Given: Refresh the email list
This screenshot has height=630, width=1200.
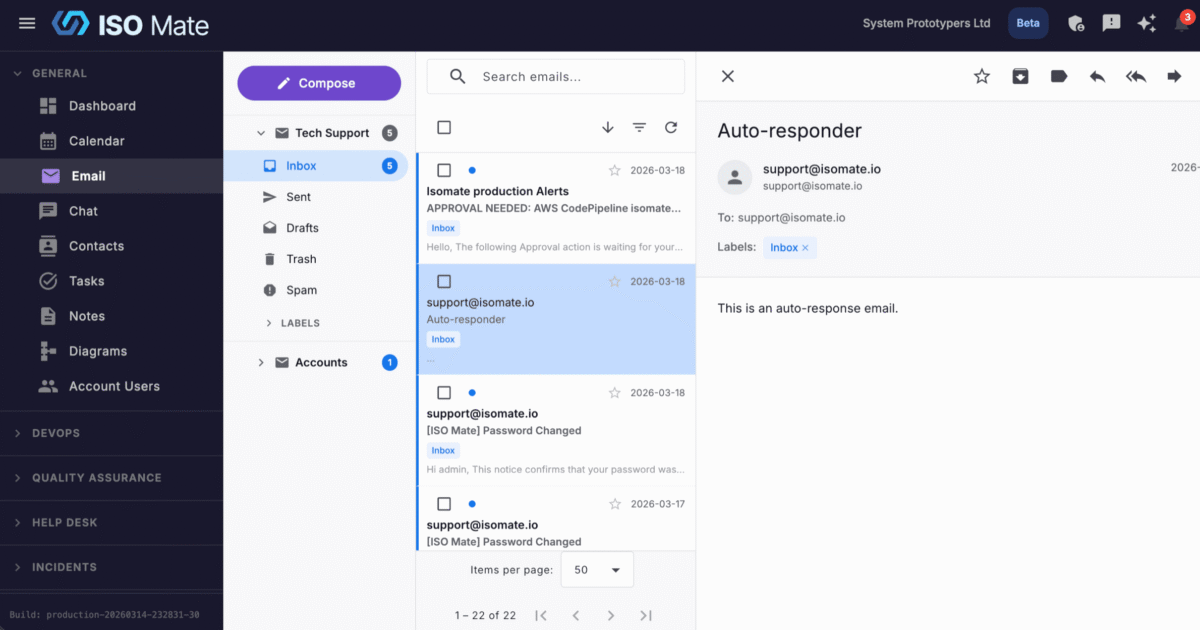Looking at the screenshot, I should click(x=671, y=127).
